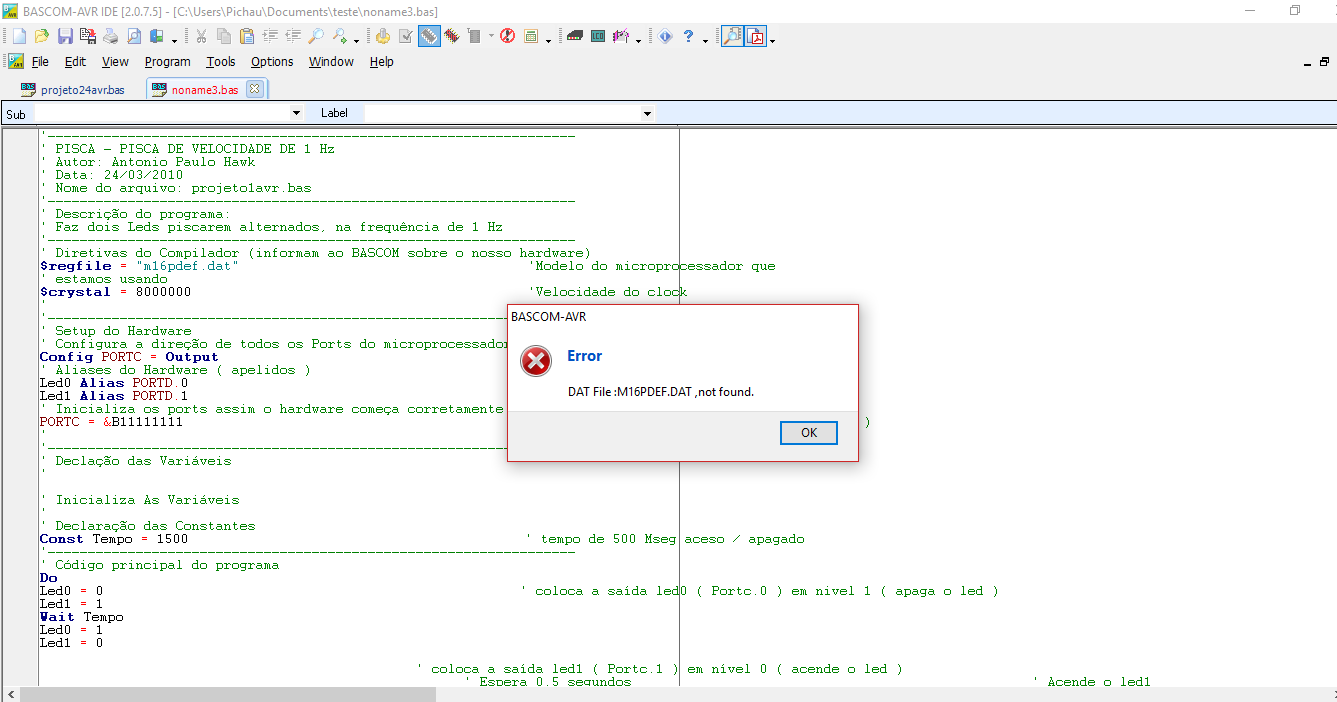Indent the block with the toolbar icon
The image size is (1337, 702).
(270, 36)
